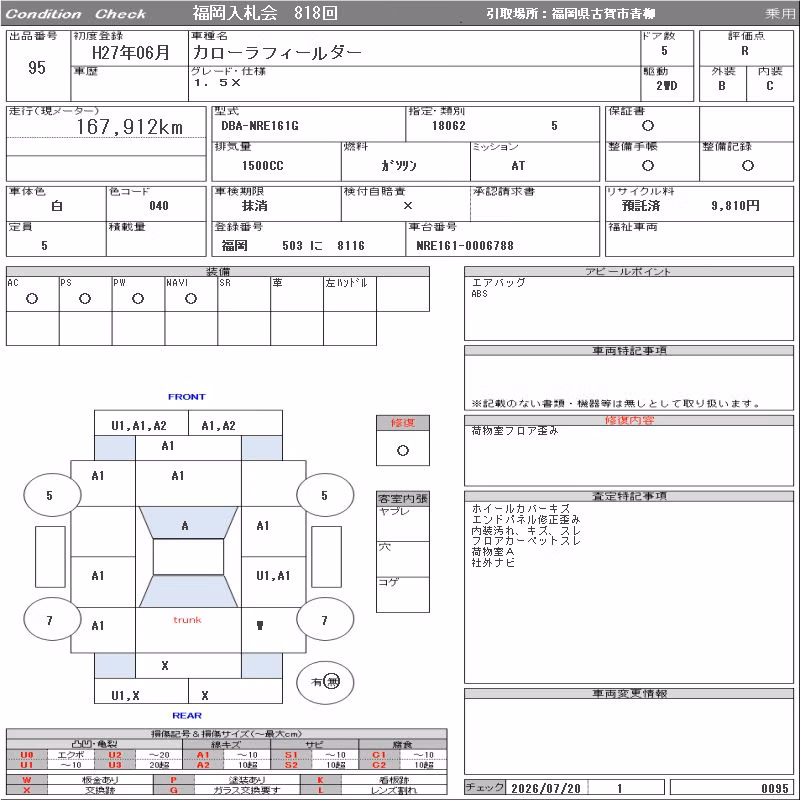Screen dimensions: 800x800
Task: Select appeal point 'ABS'
Action: click(x=480, y=294)
